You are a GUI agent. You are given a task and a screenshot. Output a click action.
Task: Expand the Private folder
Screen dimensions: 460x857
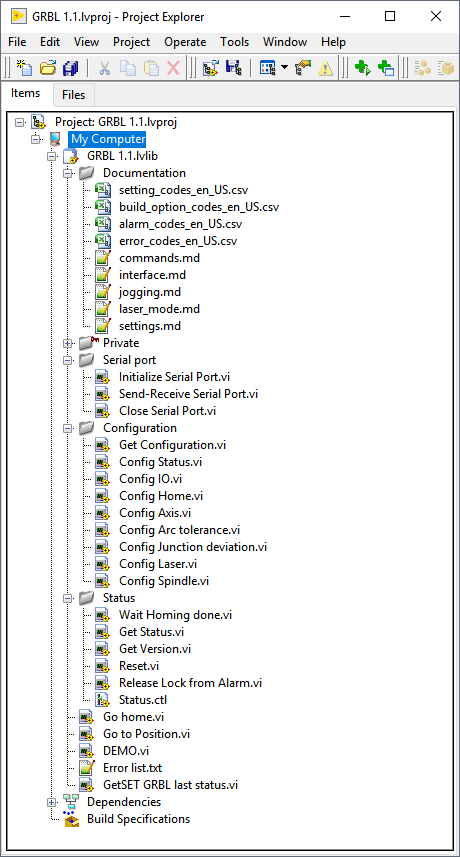tap(68, 343)
